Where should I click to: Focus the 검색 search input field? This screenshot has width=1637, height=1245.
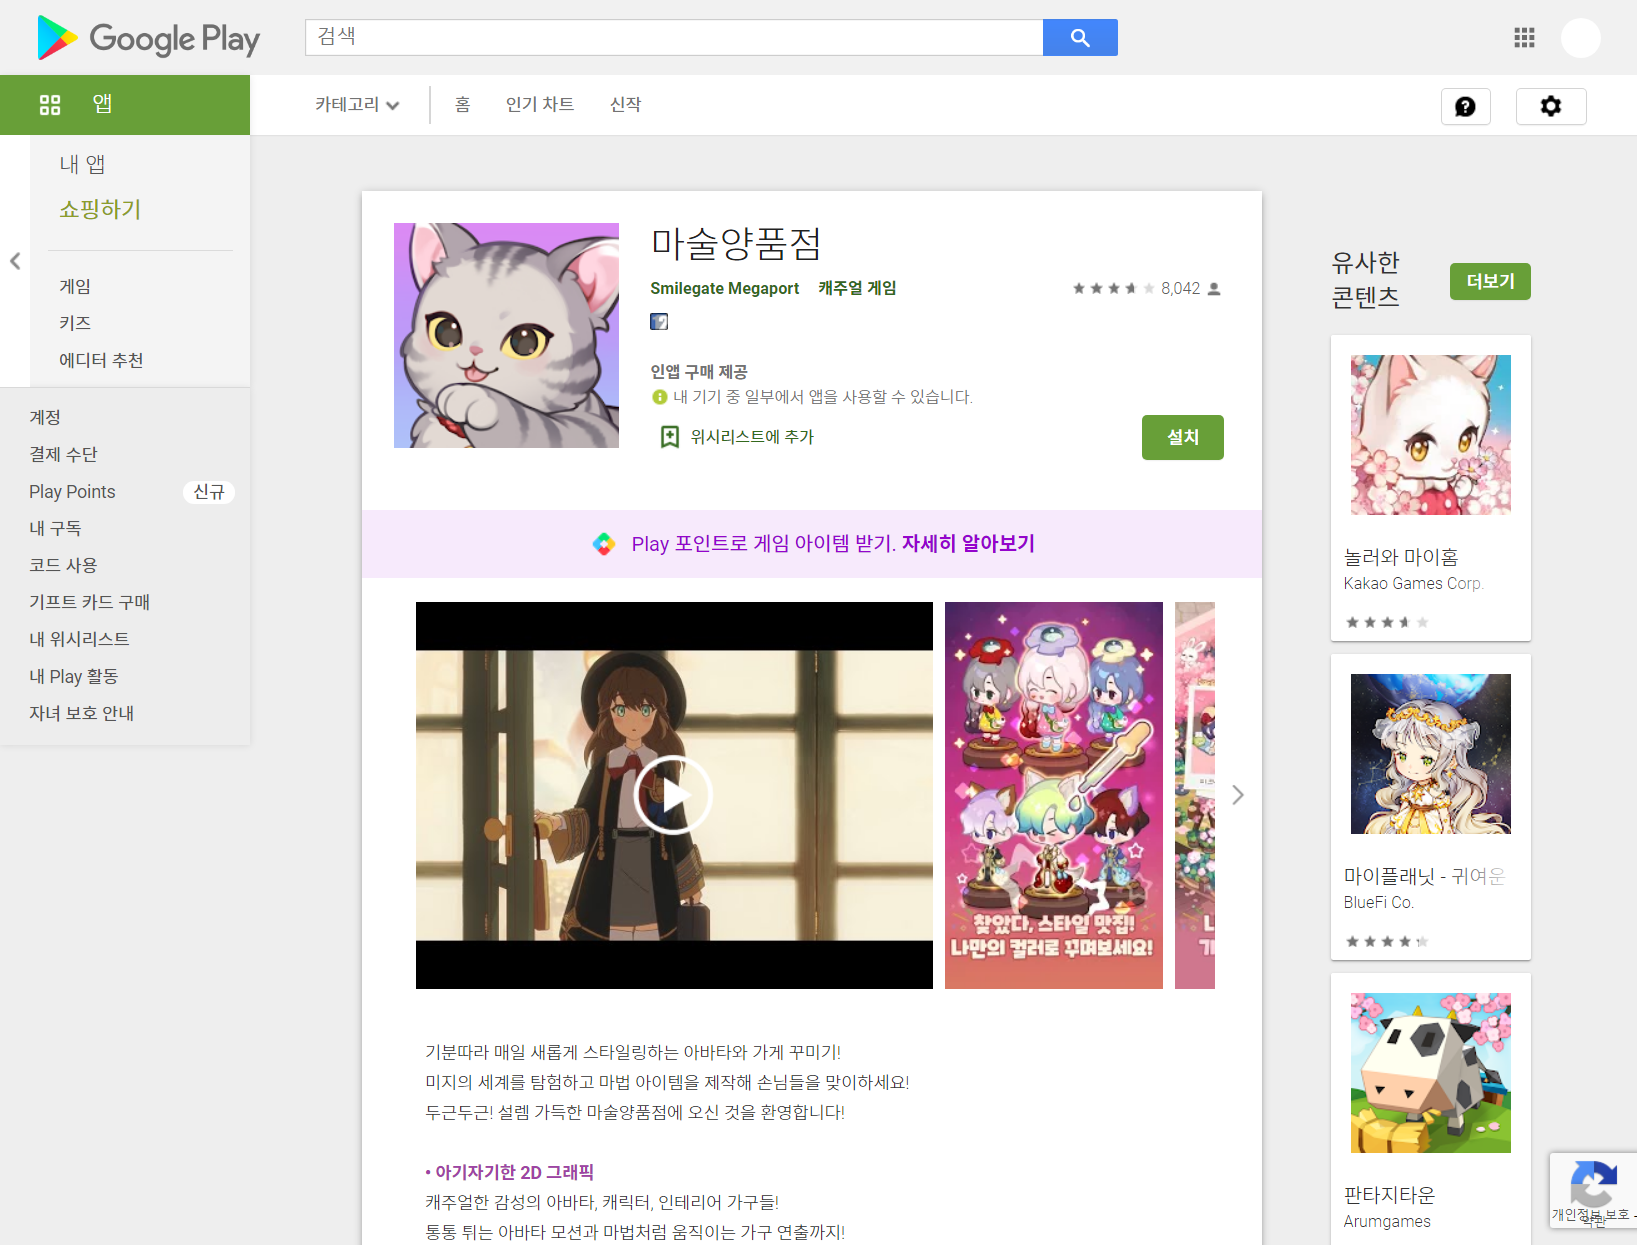[x=674, y=37]
